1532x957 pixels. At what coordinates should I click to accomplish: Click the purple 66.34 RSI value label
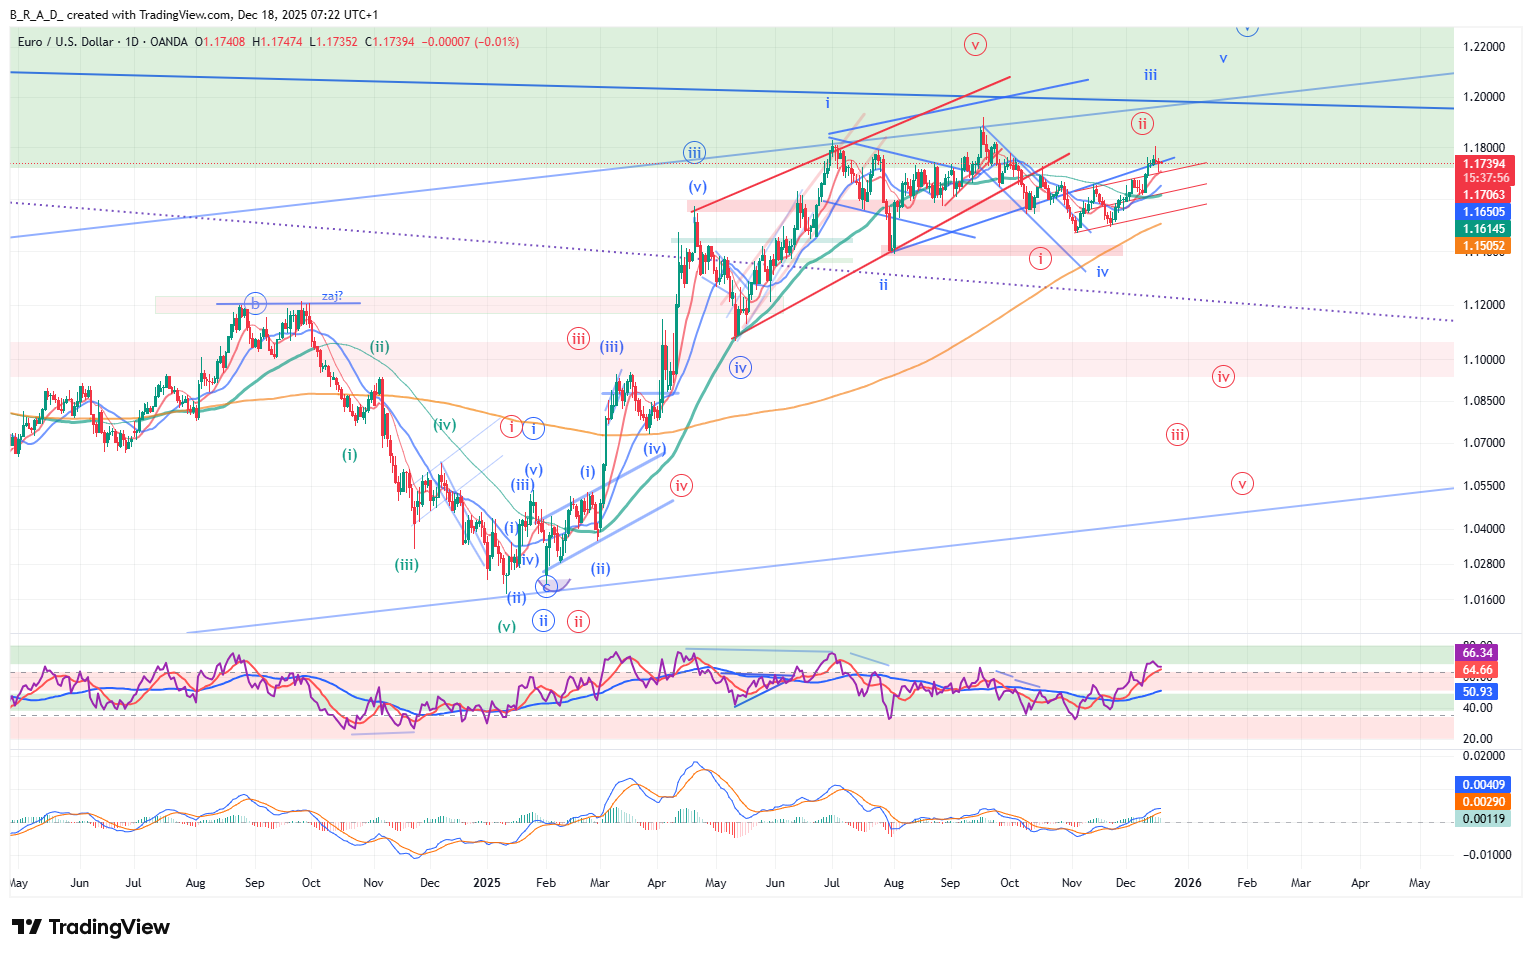[1477, 653]
